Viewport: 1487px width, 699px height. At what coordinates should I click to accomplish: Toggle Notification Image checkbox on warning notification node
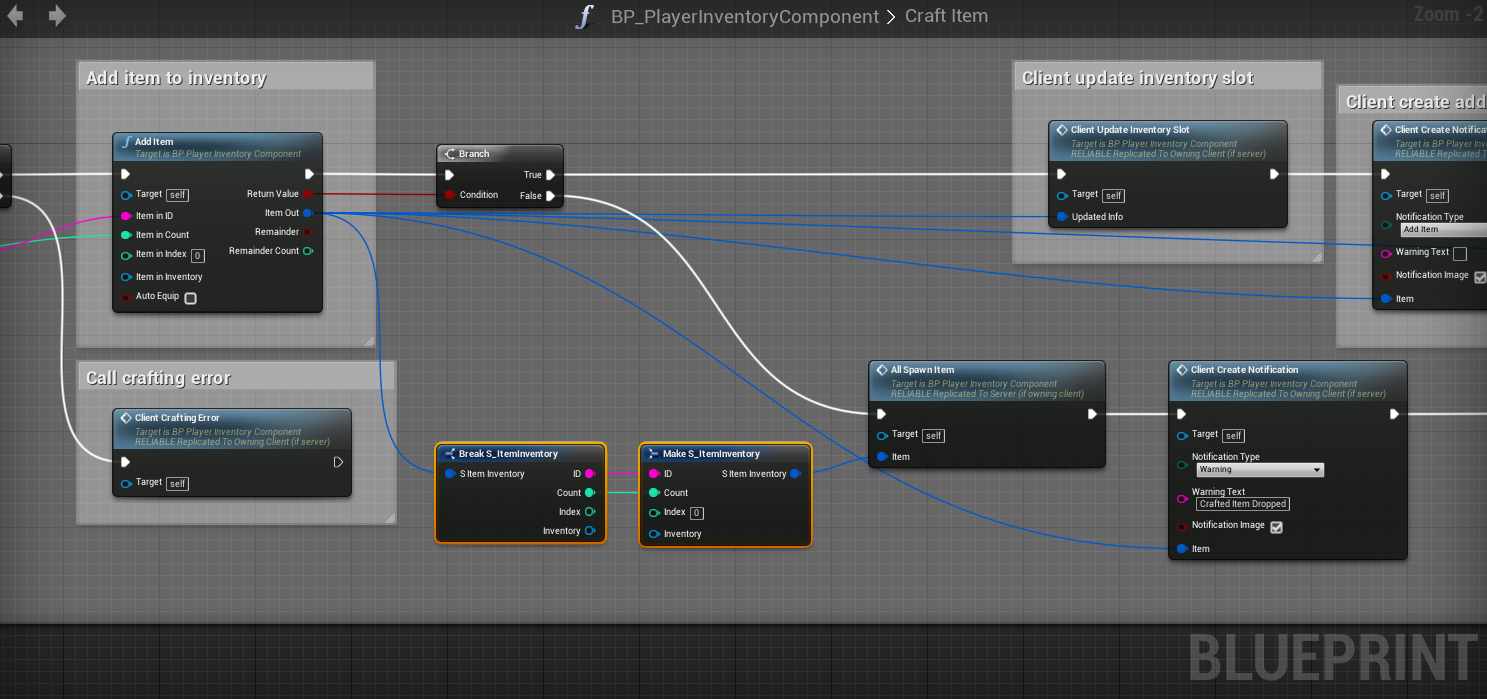(x=1276, y=527)
